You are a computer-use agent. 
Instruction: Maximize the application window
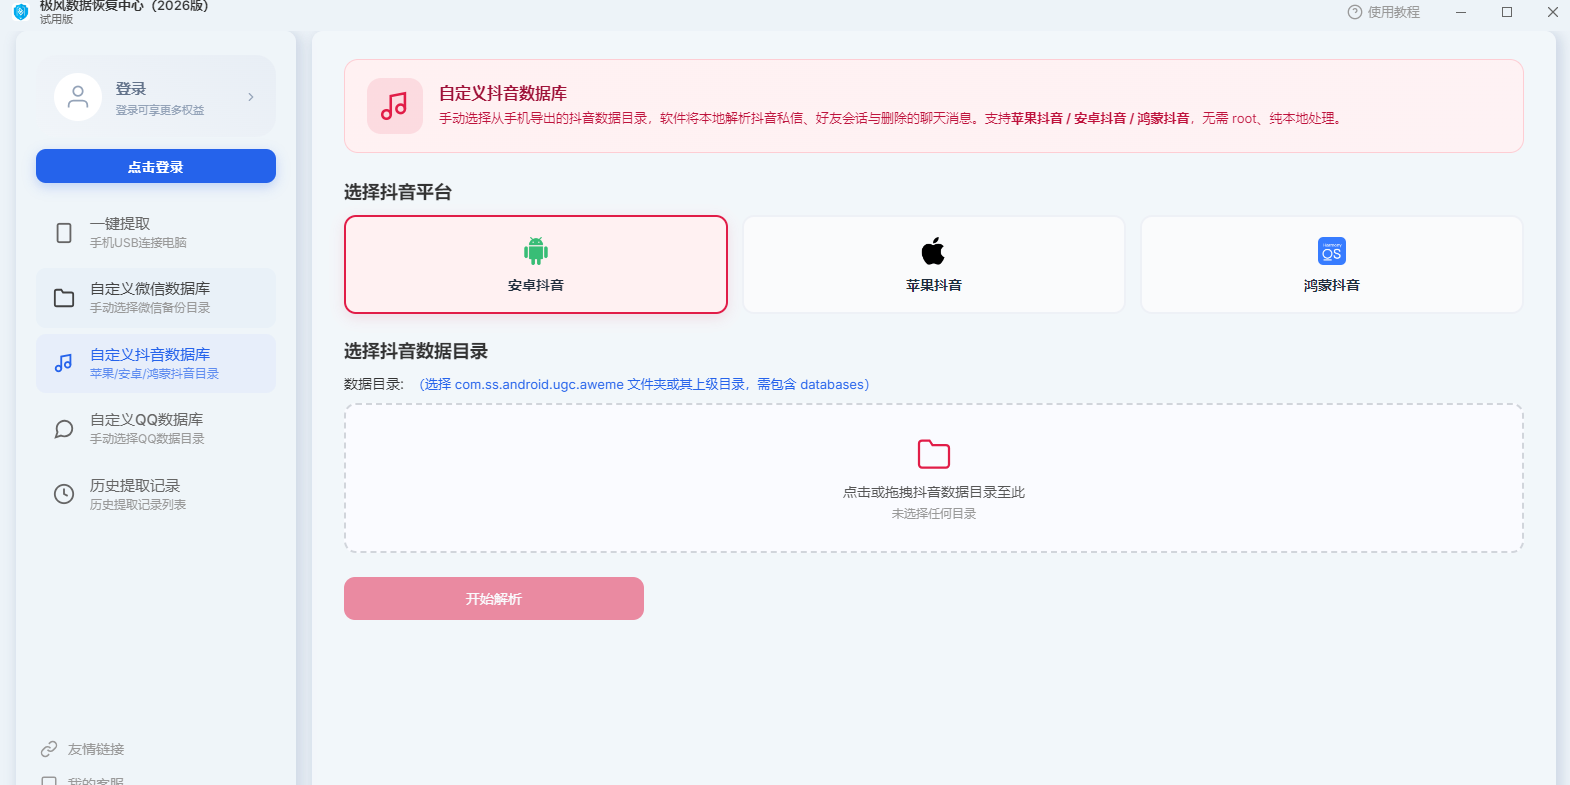click(x=1507, y=12)
